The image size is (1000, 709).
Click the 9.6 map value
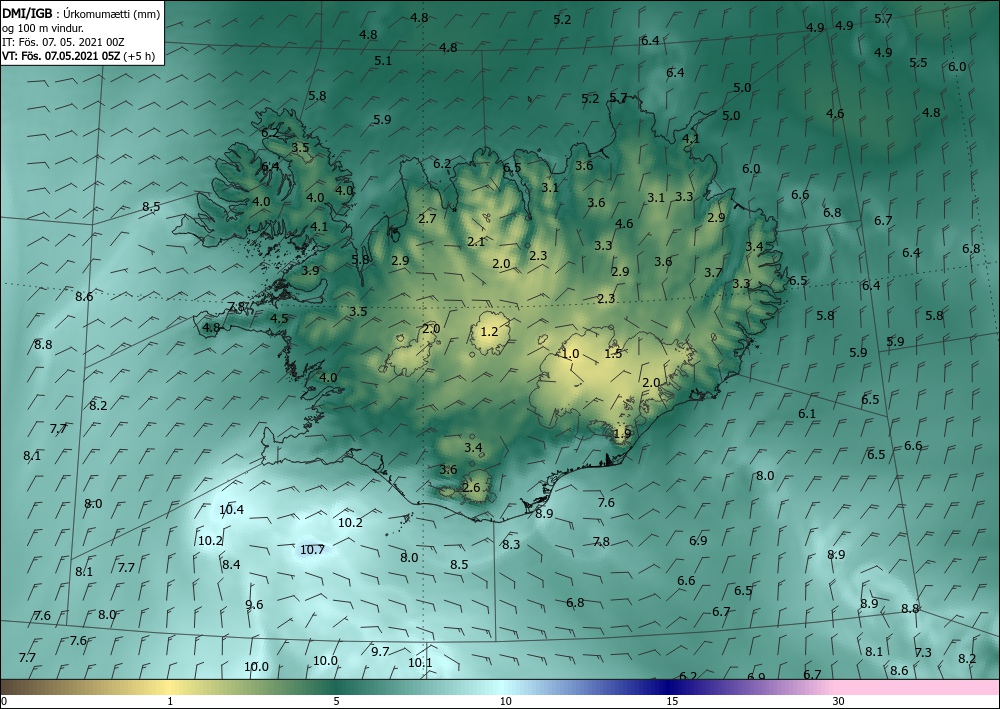tap(254, 604)
